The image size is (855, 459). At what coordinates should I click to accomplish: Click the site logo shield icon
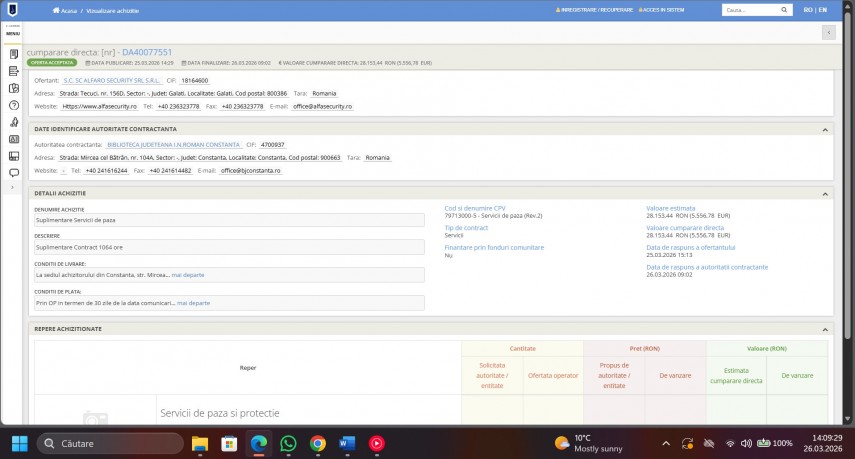click(x=12, y=9)
